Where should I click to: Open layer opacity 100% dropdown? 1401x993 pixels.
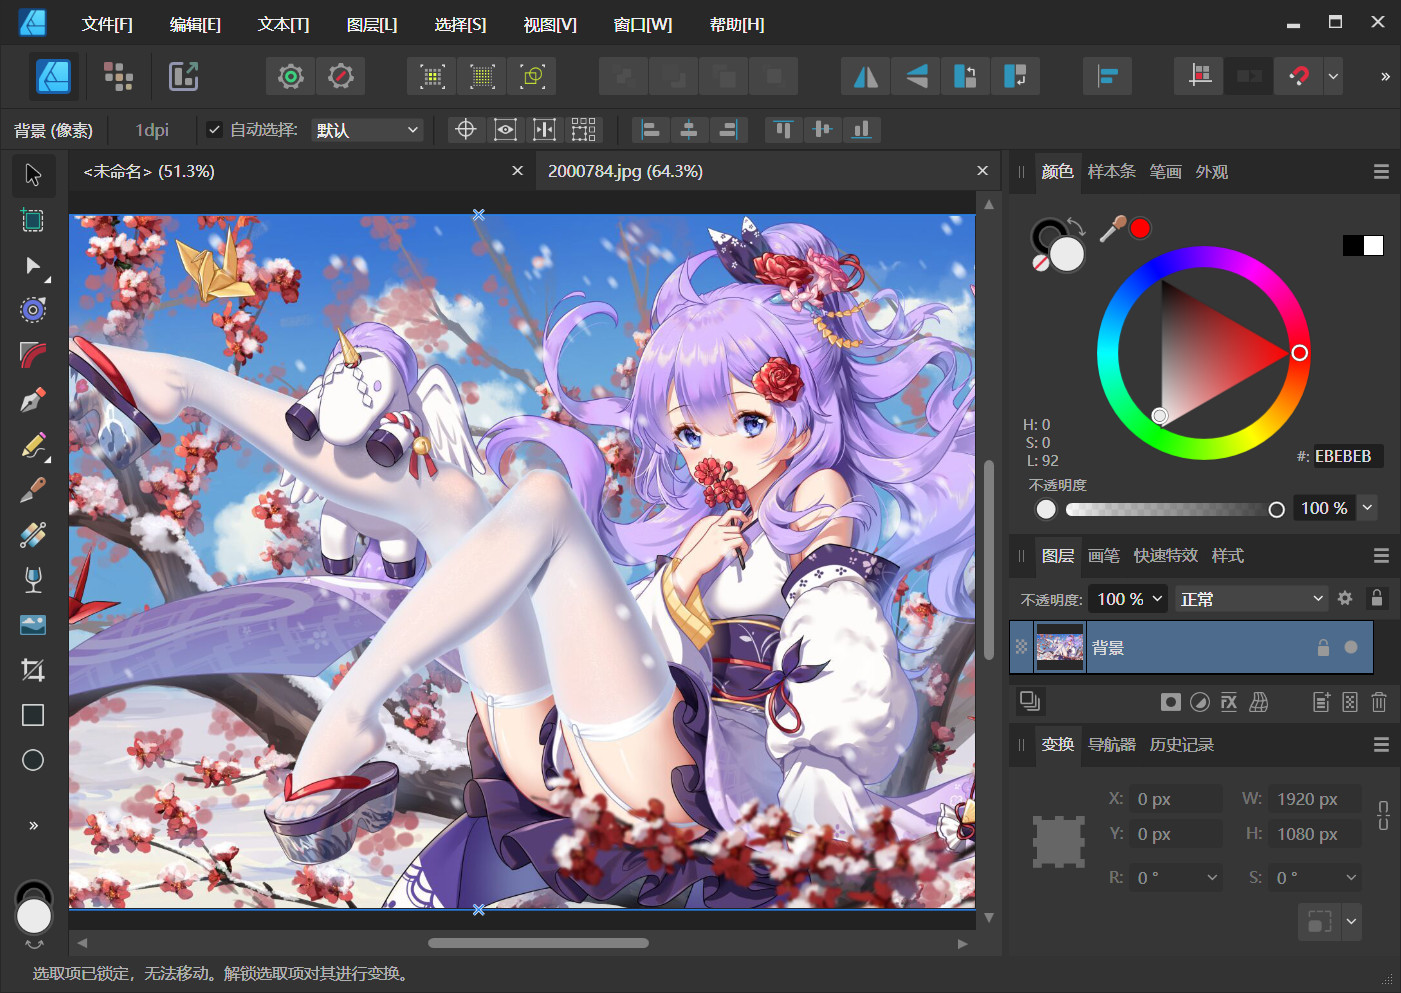pyautogui.click(x=1127, y=599)
